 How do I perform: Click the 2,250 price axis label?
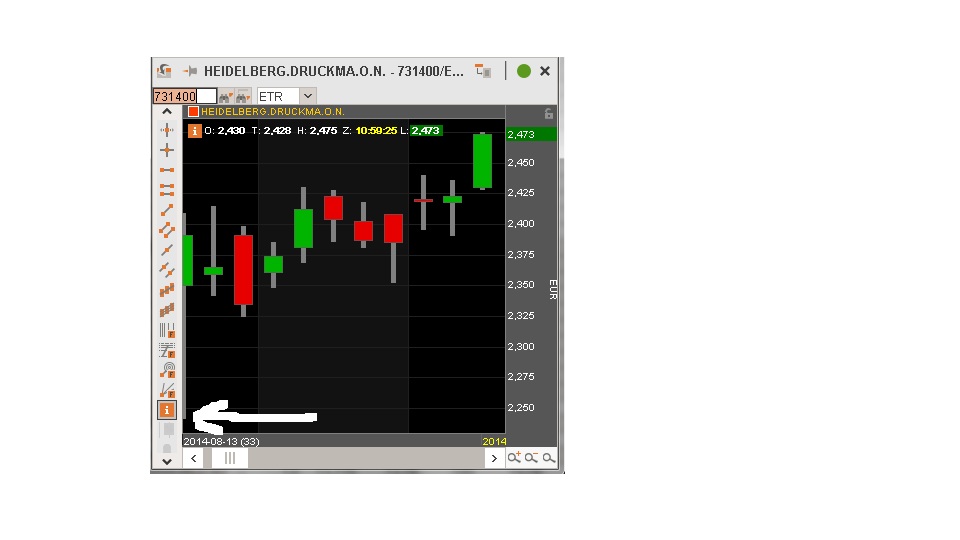tap(521, 407)
